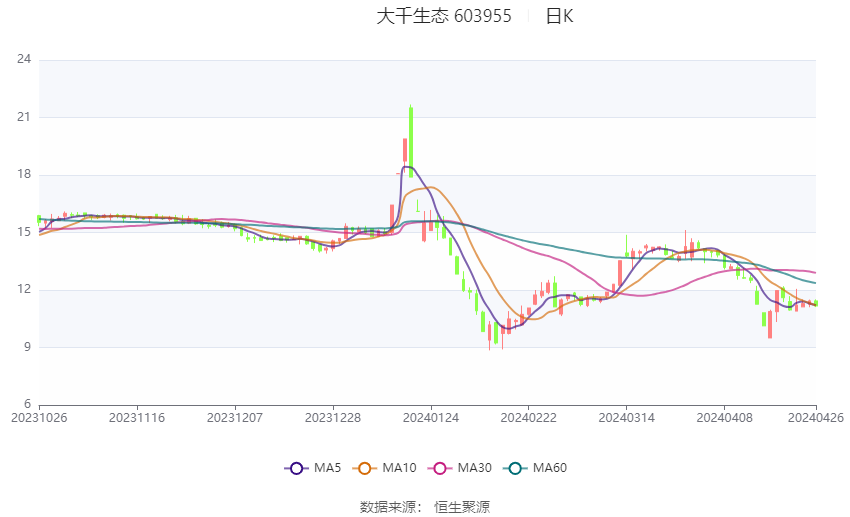Image resolution: width=850 pixels, height=517 pixels.
Task: Click the 20240124 date axis label
Action: point(431,418)
